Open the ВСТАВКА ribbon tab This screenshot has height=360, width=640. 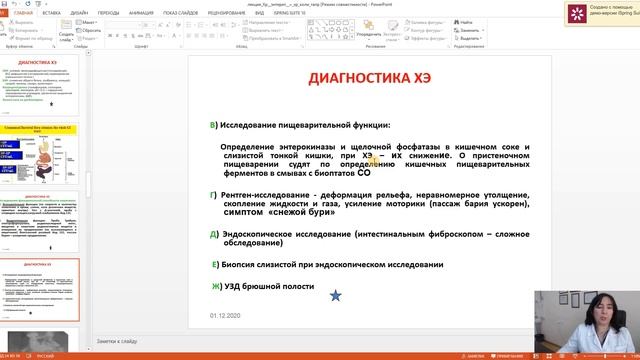51,13
